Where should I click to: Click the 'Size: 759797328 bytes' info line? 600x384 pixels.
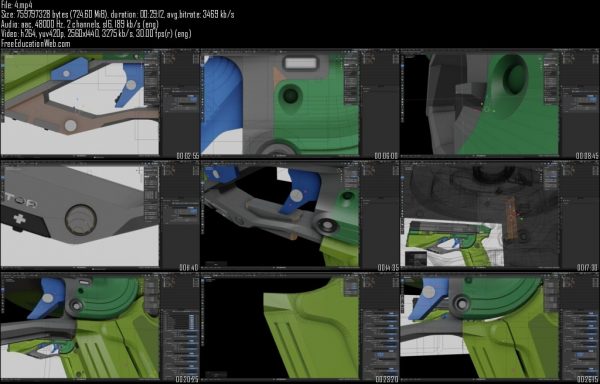click(117, 15)
